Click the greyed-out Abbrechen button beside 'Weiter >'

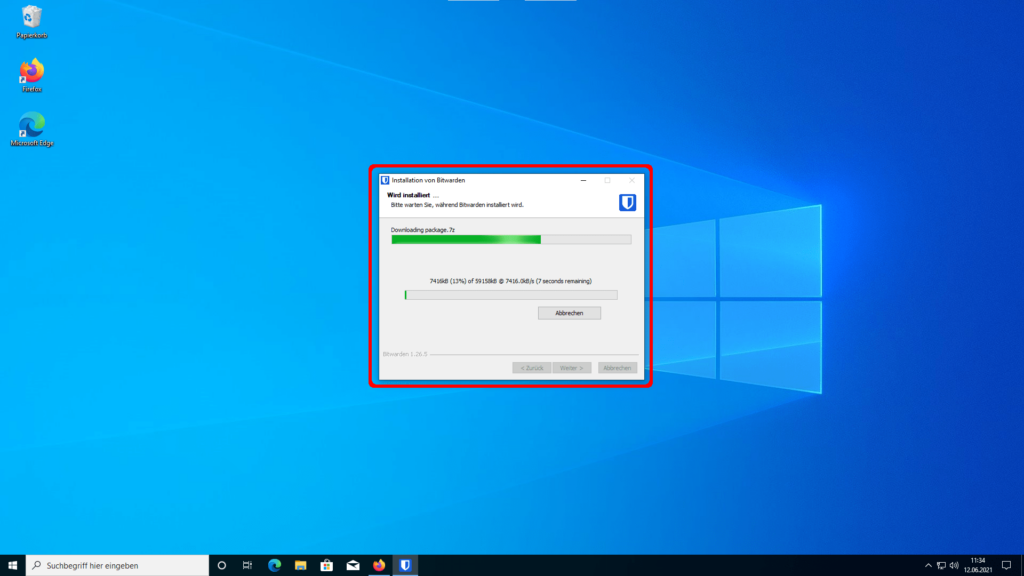(x=617, y=368)
